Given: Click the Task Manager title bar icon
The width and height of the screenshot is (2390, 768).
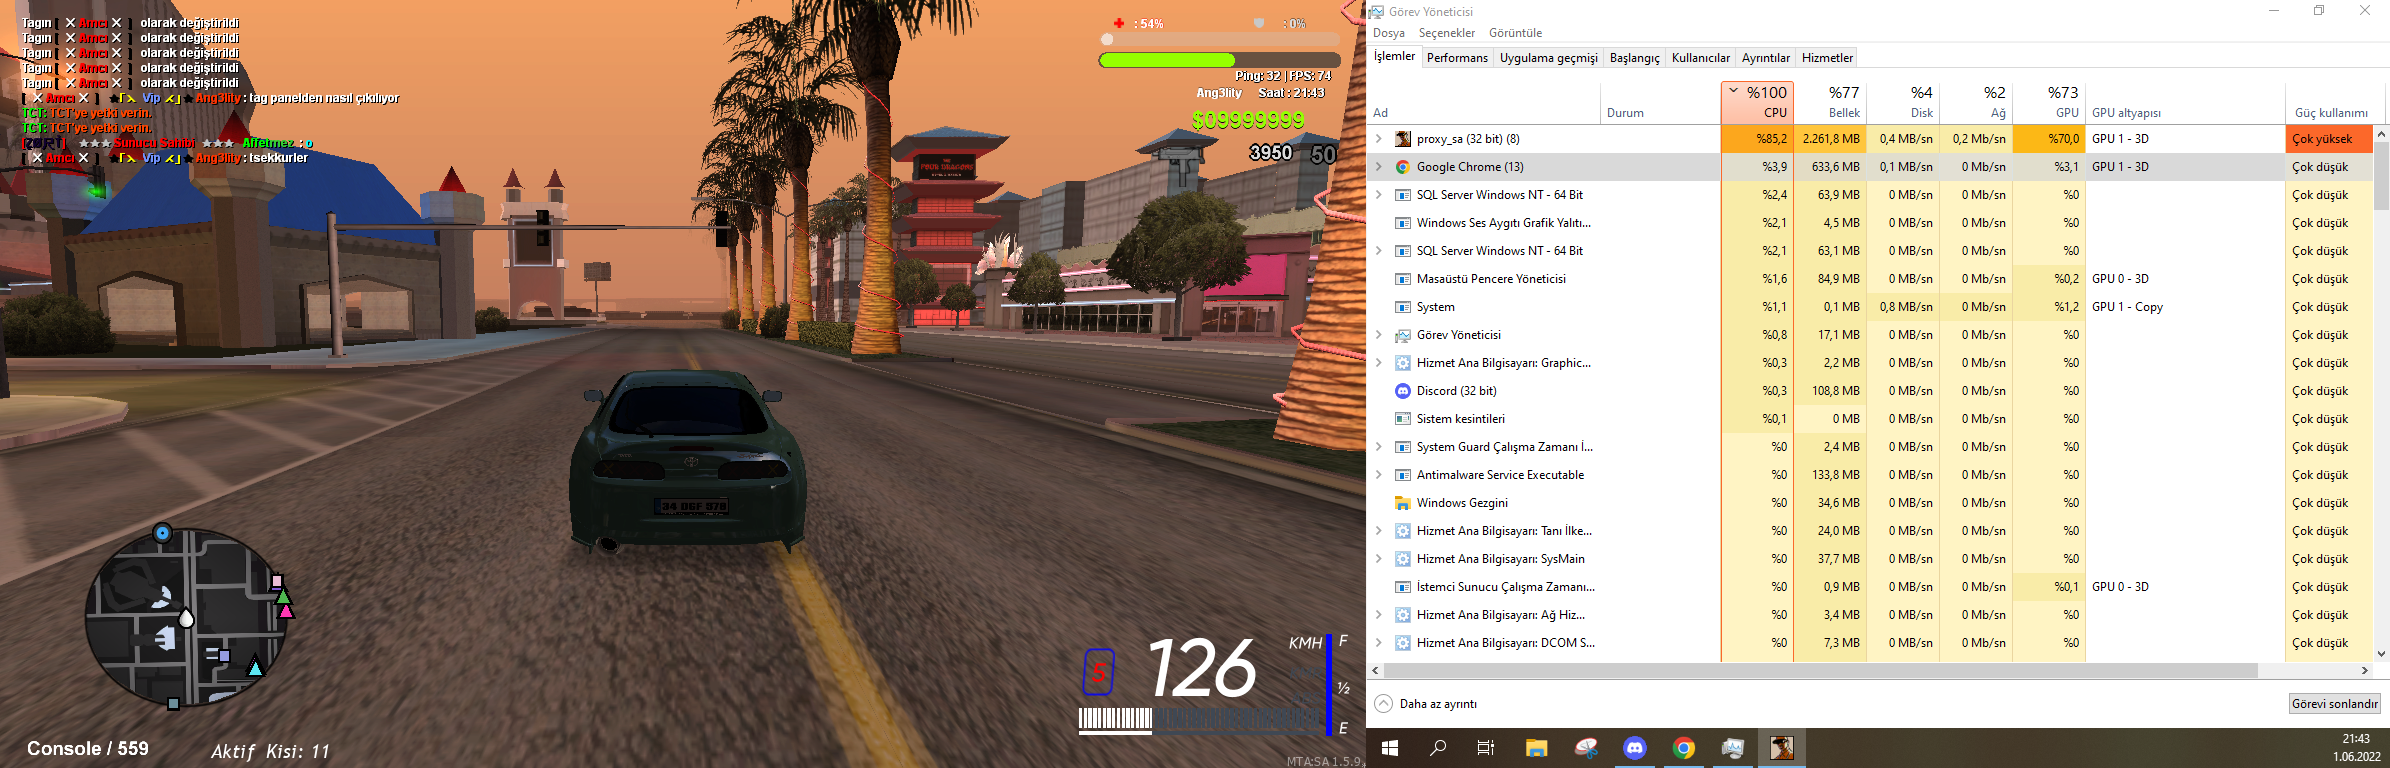Looking at the screenshot, I should click(1377, 11).
